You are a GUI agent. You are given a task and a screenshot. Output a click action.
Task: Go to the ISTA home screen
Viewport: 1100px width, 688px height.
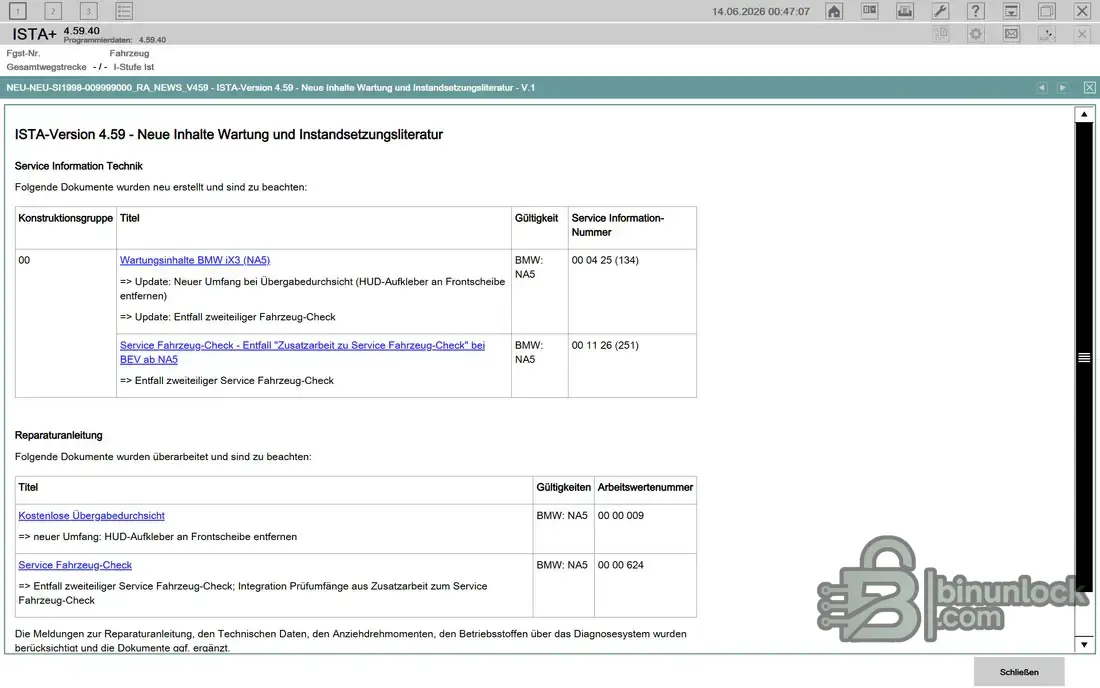pyautogui.click(x=834, y=11)
